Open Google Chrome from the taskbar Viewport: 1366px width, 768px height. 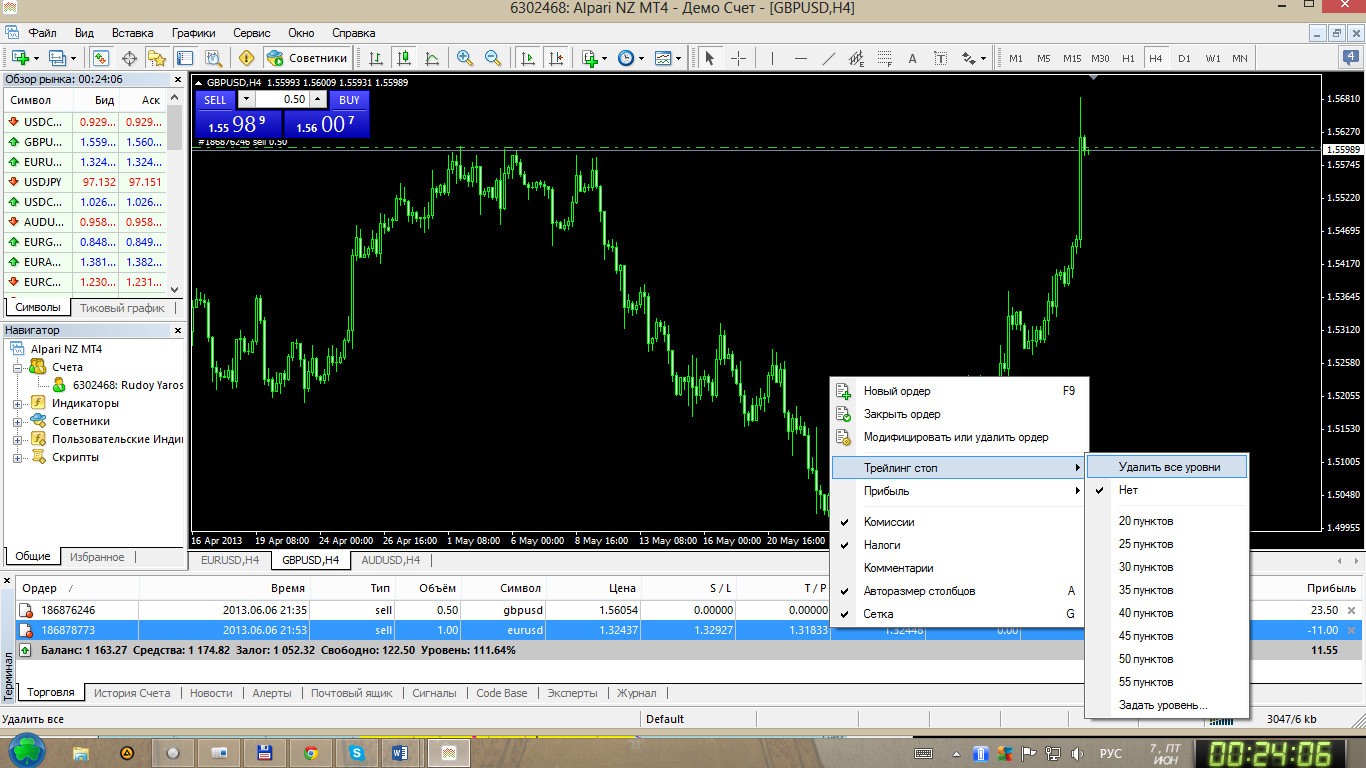tap(311, 752)
